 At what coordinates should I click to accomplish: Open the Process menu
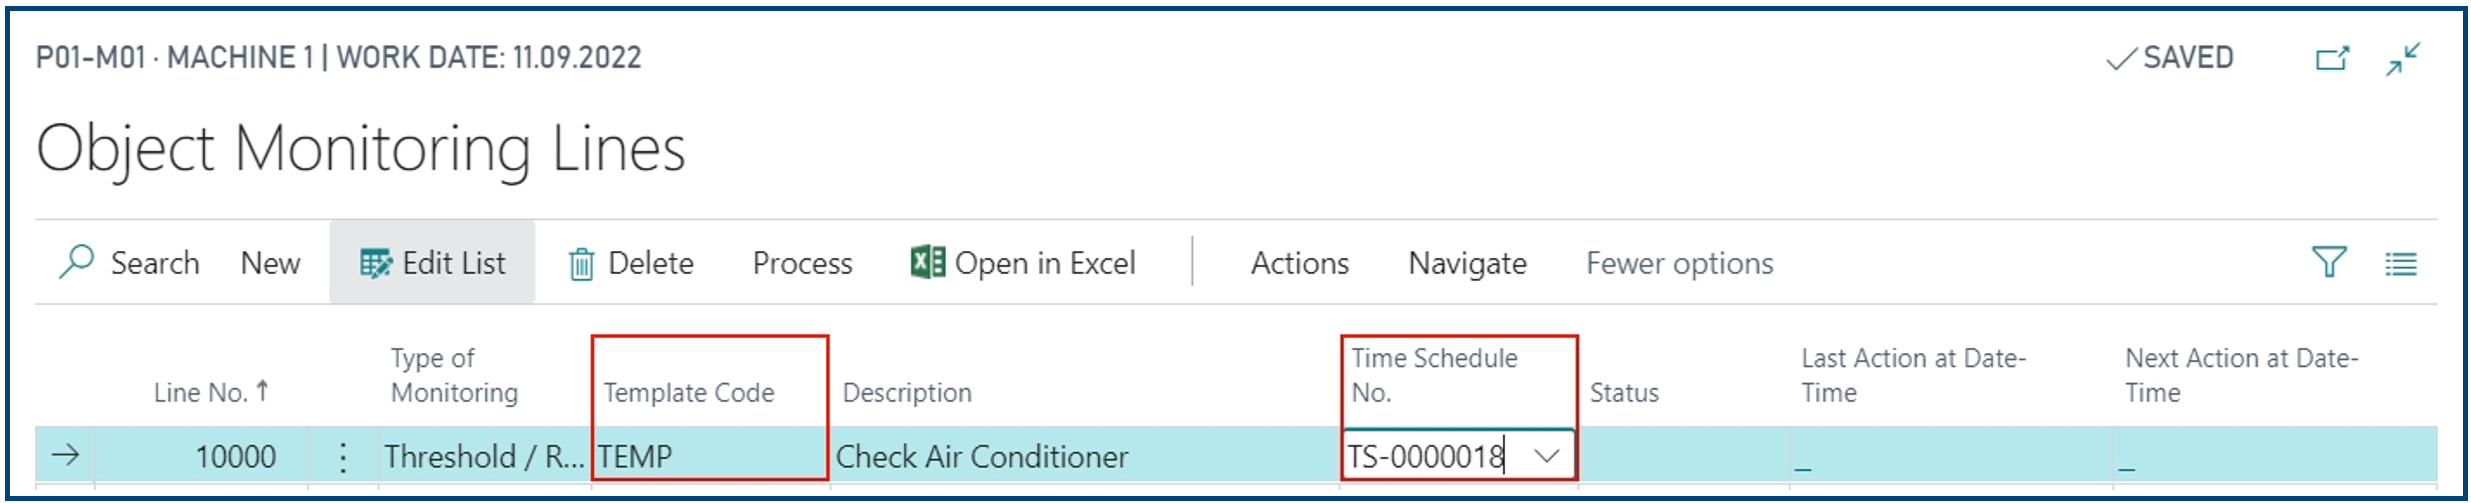(x=802, y=263)
